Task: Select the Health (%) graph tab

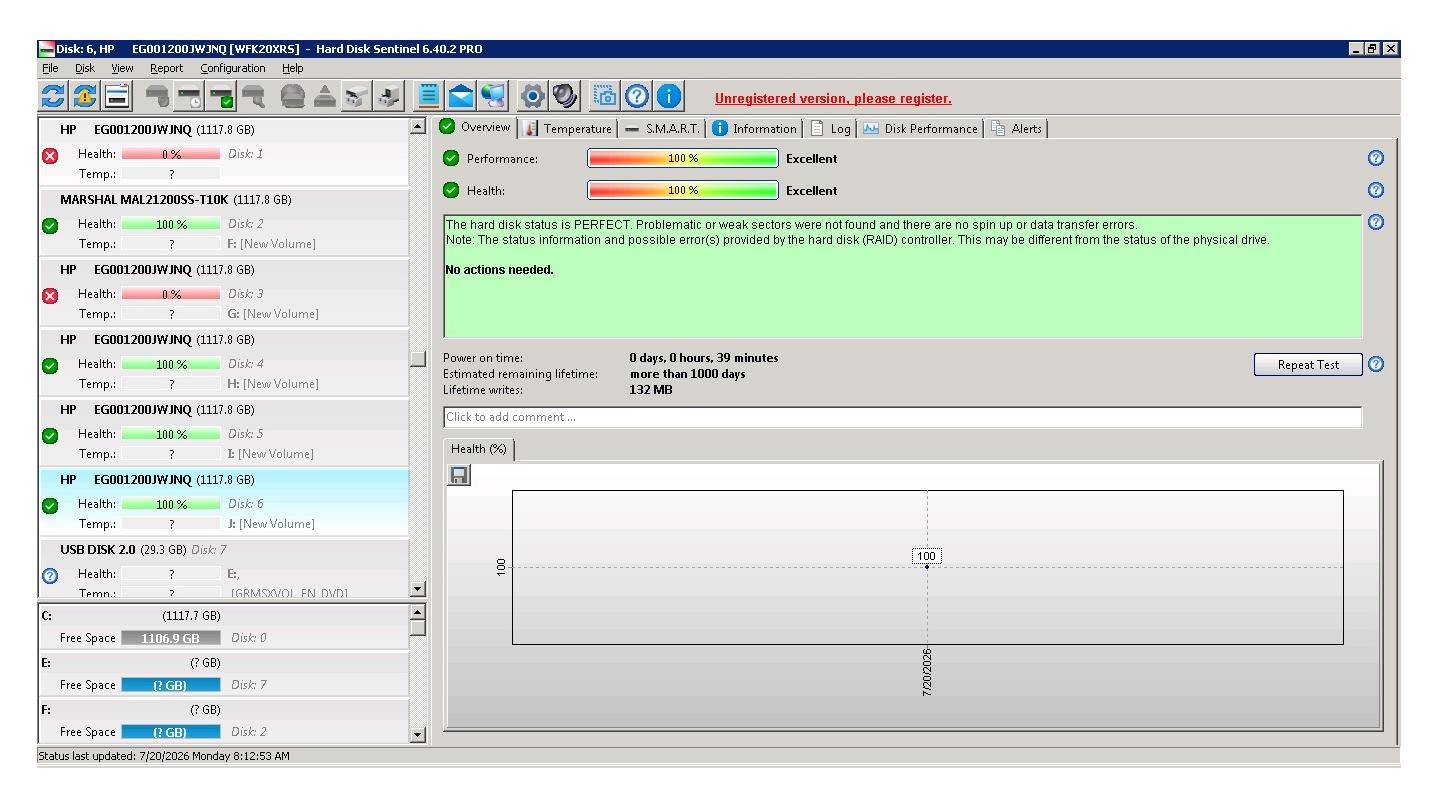Action: point(479,449)
